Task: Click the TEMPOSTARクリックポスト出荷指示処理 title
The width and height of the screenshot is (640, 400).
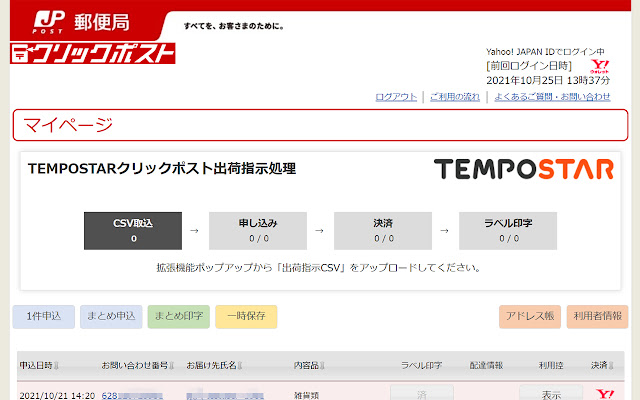Action: pyautogui.click(x=162, y=169)
